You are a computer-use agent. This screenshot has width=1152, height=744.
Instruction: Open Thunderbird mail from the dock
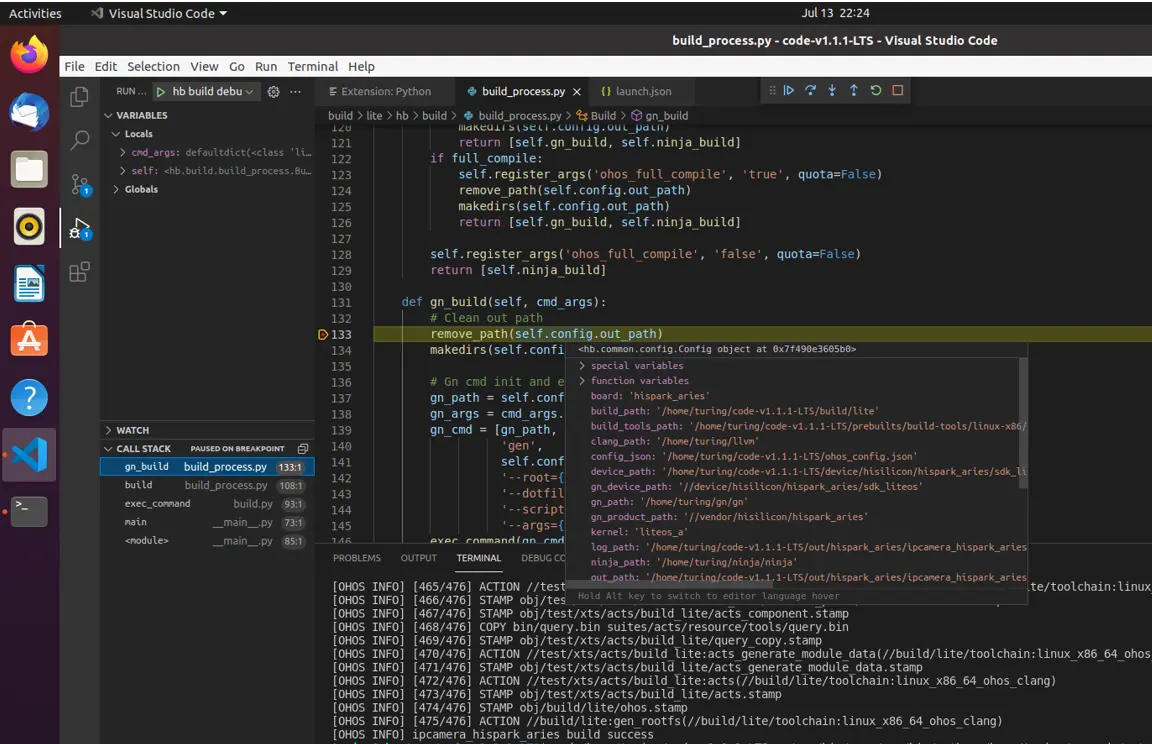pyautogui.click(x=29, y=112)
